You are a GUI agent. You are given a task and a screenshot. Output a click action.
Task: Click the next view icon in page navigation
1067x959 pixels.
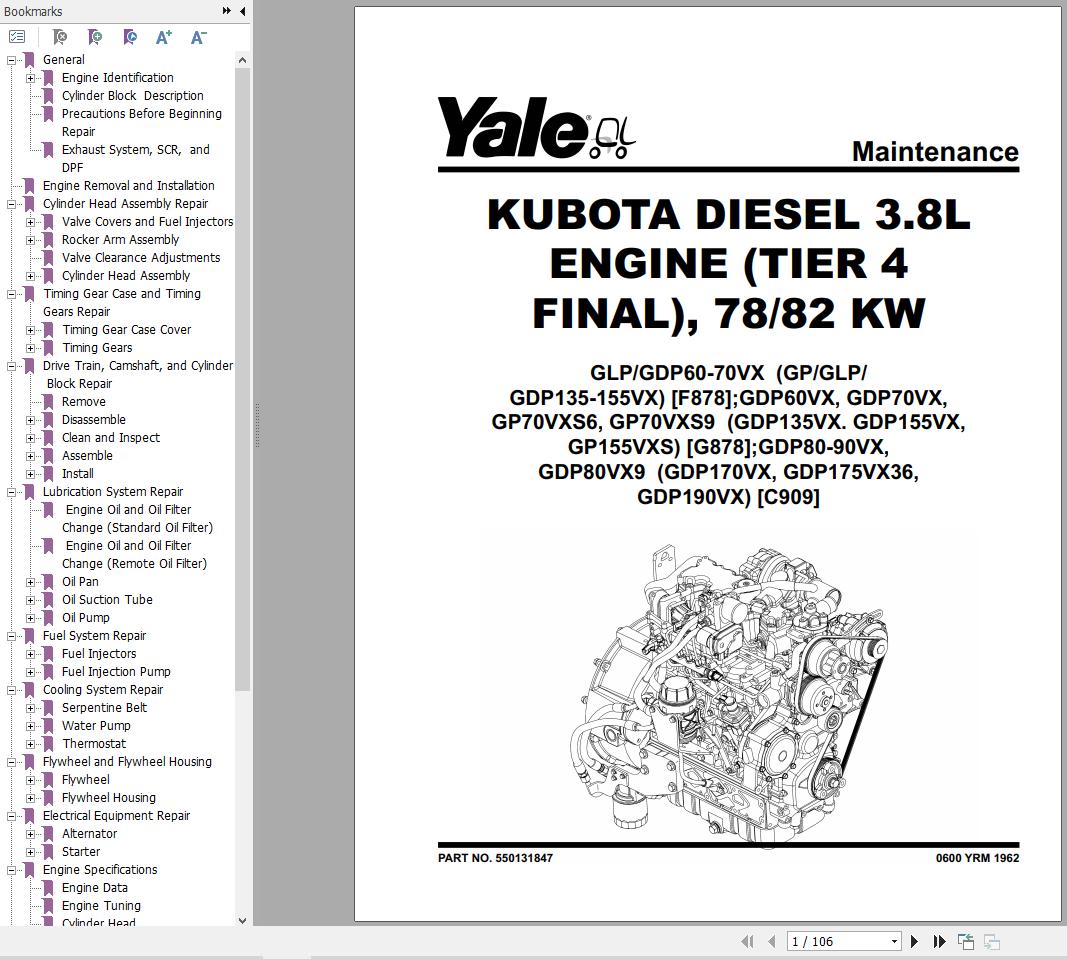pos(991,941)
